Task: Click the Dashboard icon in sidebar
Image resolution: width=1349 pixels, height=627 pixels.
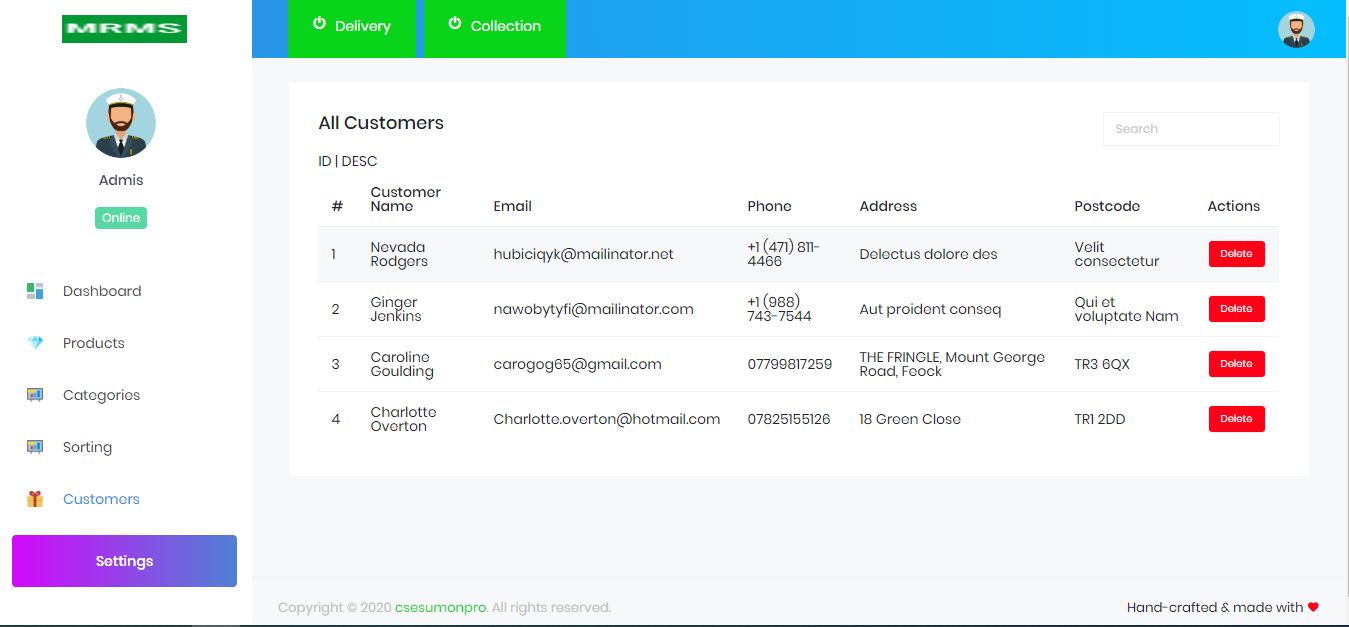Action: coord(35,291)
